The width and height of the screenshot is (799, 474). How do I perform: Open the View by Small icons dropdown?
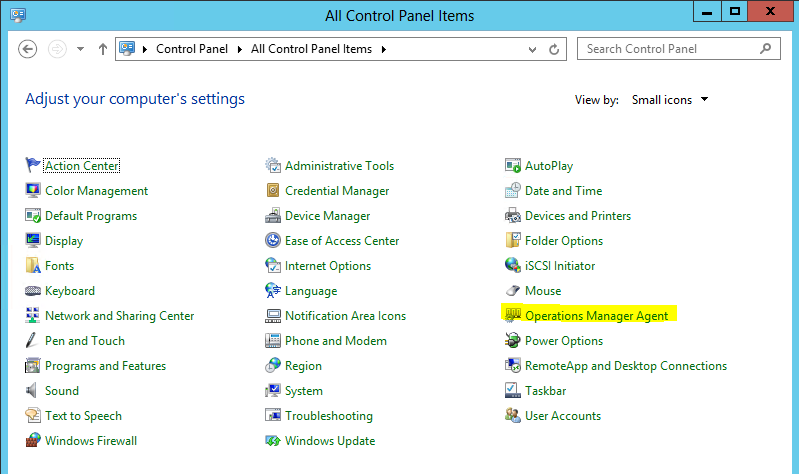(x=670, y=100)
